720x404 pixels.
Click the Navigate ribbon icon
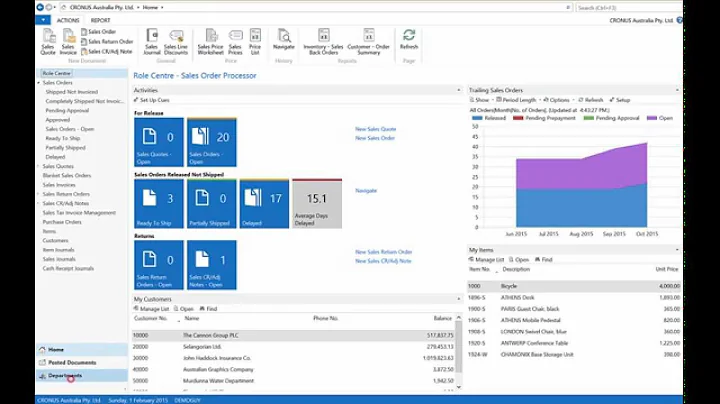284,39
